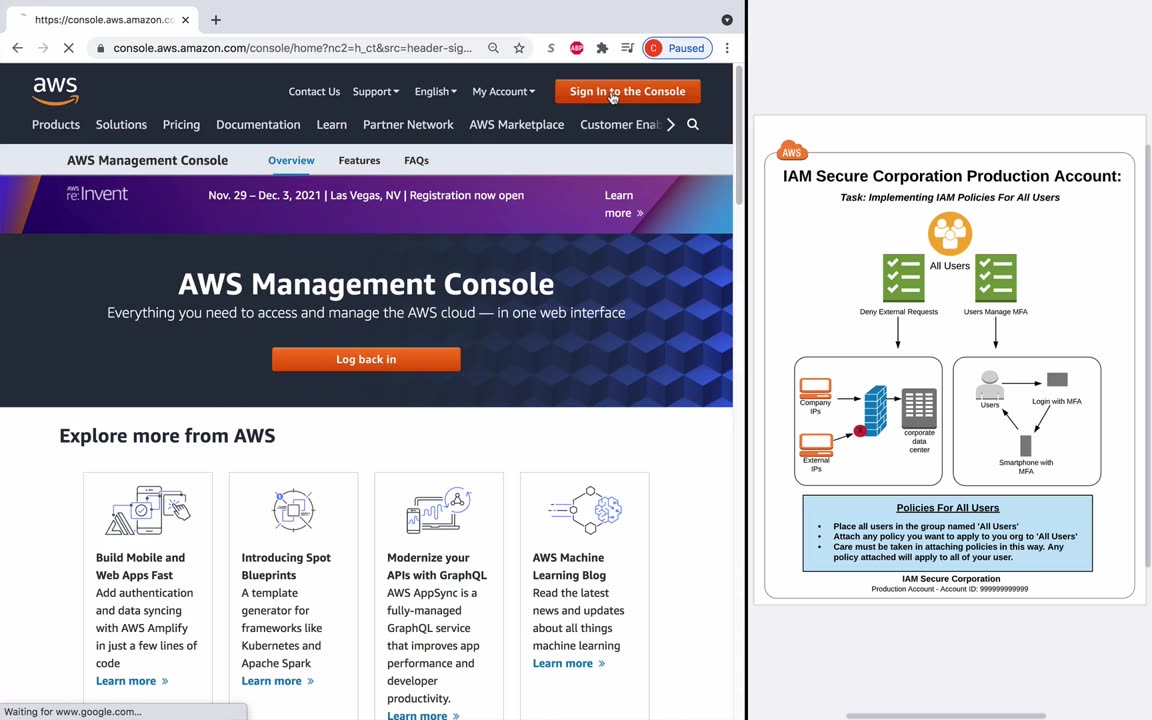The width and height of the screenshot is (1152, 720).
Task: Click All Users group icon in diagram
Action: click(x=950, y=234)
